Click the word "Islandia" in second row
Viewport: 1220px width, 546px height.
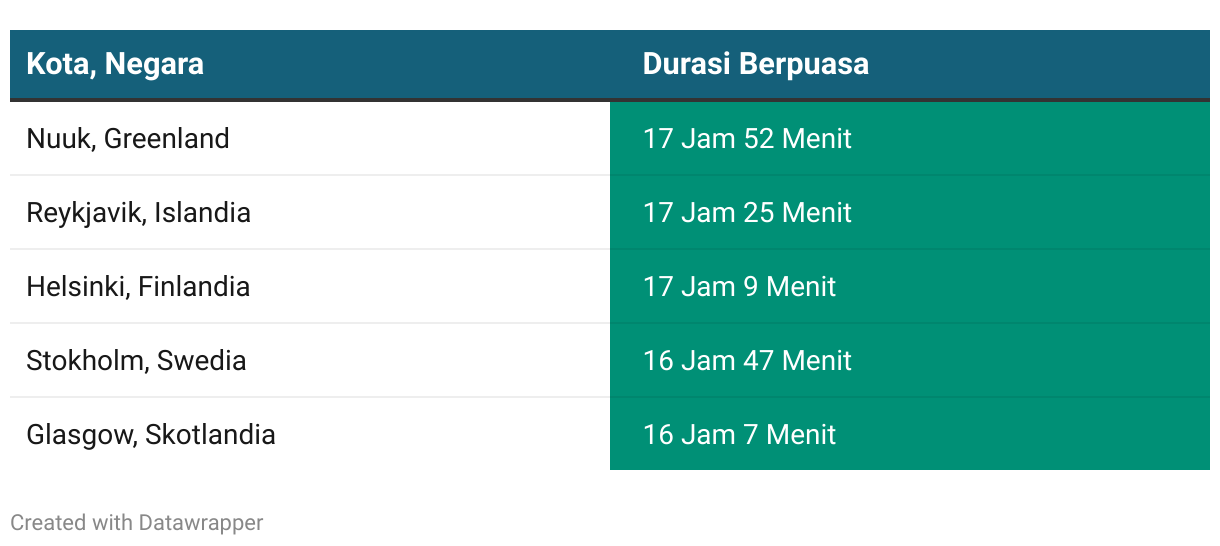click(202, 212)
